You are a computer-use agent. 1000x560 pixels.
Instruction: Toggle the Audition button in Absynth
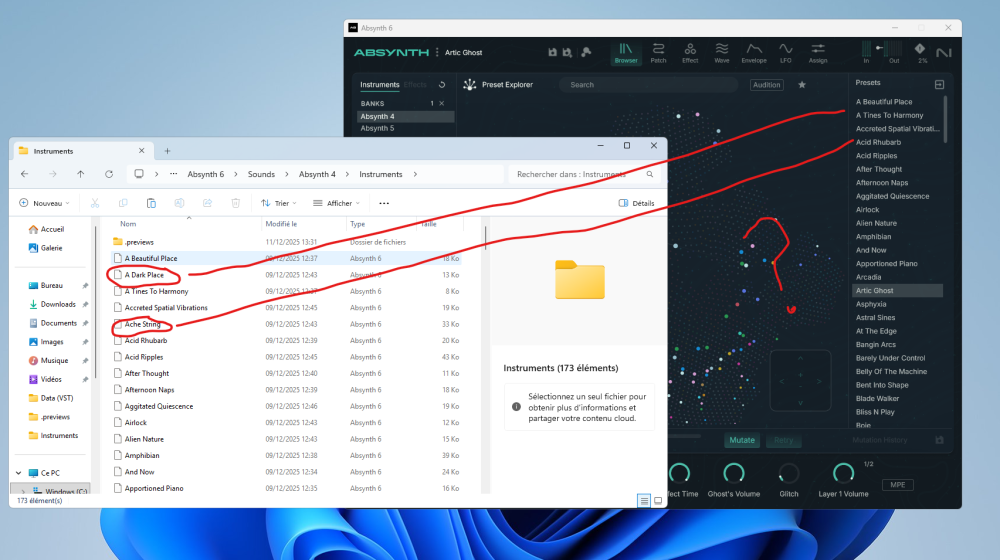pyautogui.click(x=766, y=84)
